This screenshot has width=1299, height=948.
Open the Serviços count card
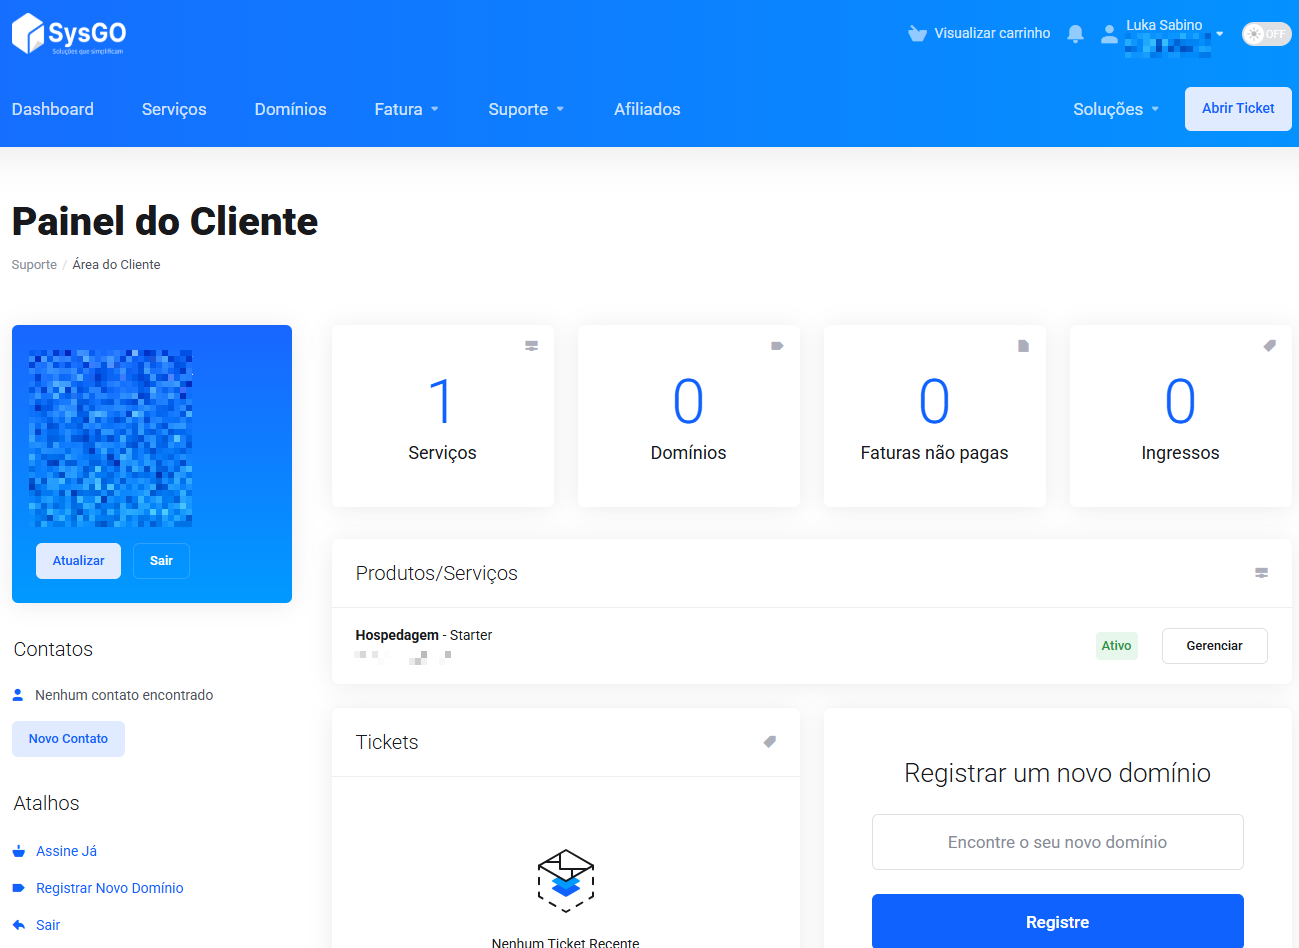click(x=442, y=416)
